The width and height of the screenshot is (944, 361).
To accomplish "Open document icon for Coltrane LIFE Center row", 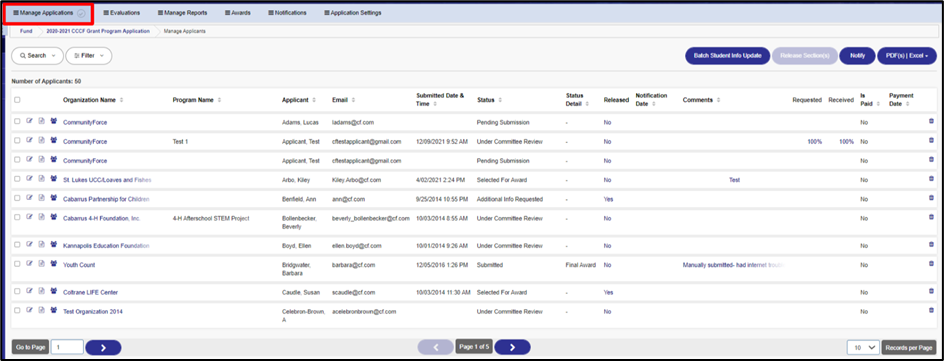I will [42, 291].
